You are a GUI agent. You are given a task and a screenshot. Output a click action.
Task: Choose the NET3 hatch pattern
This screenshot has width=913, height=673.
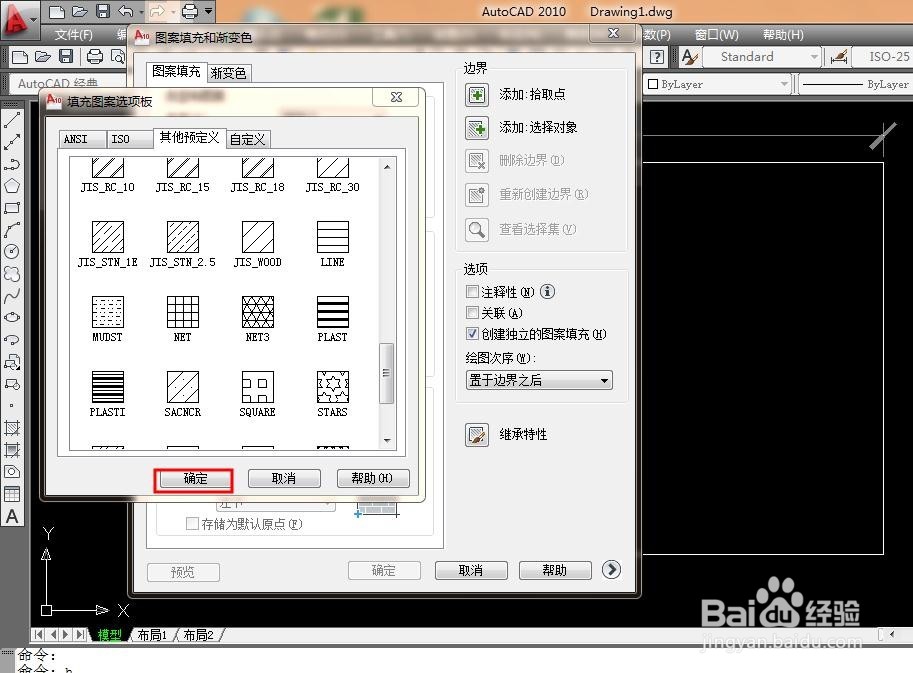[x=258, y=319]
